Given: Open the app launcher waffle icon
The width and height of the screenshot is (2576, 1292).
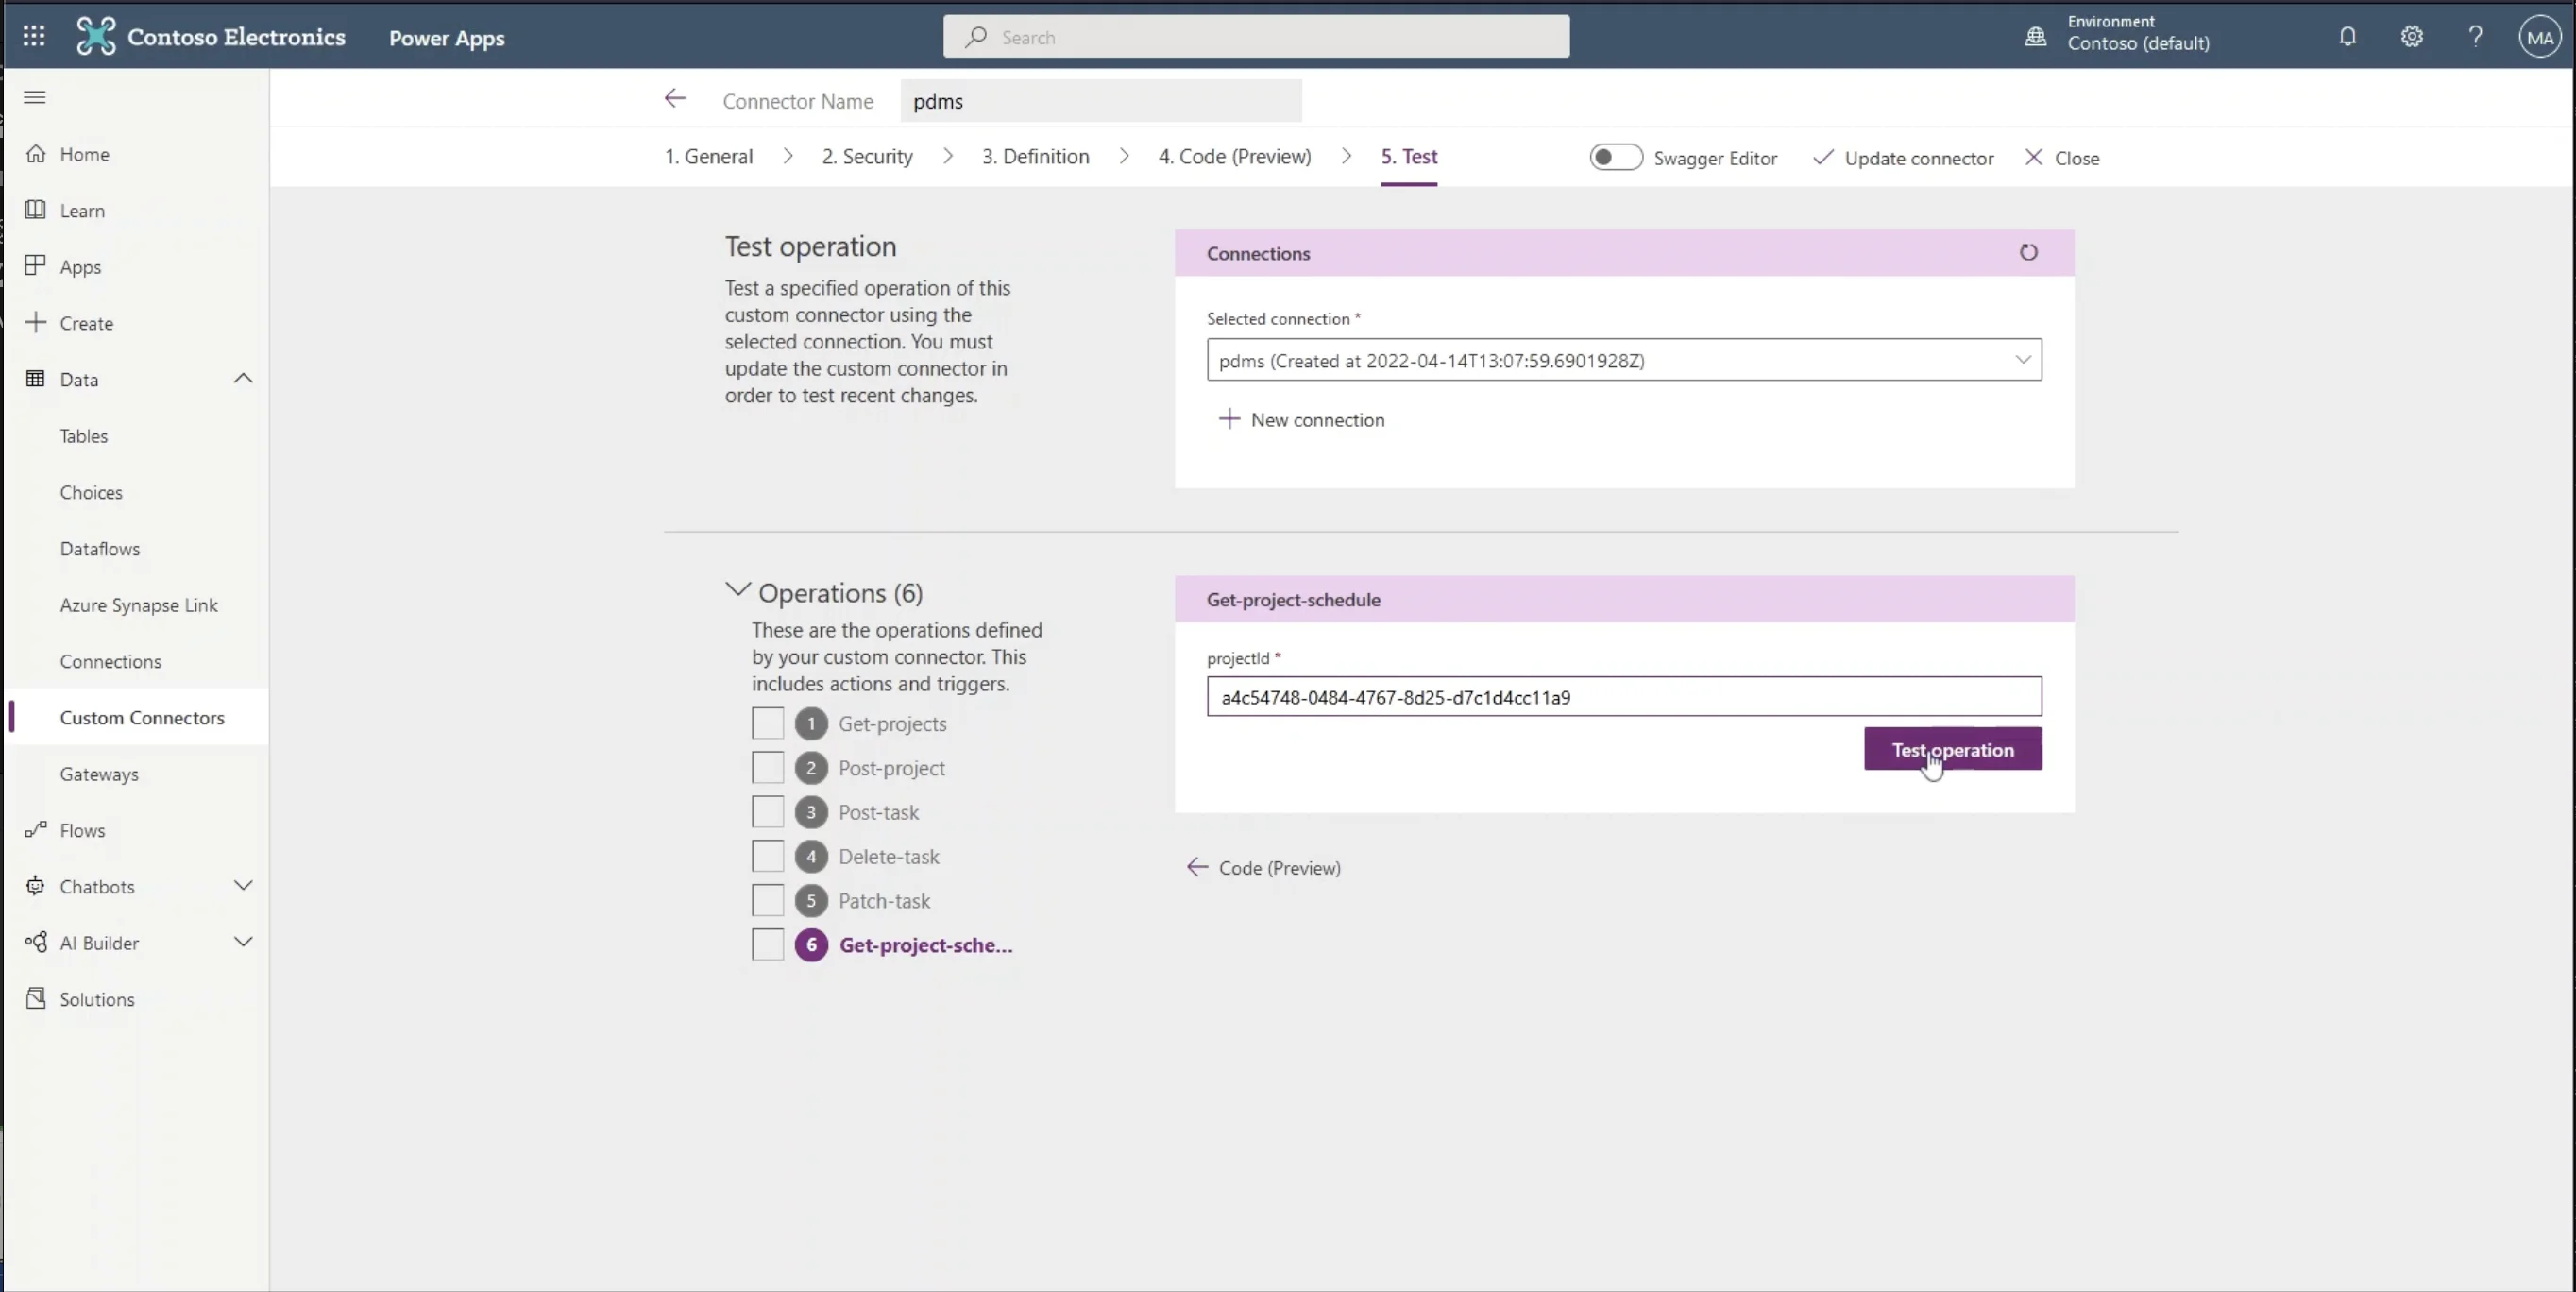Looking at the screenshot, I should click(x=34, y=37).
